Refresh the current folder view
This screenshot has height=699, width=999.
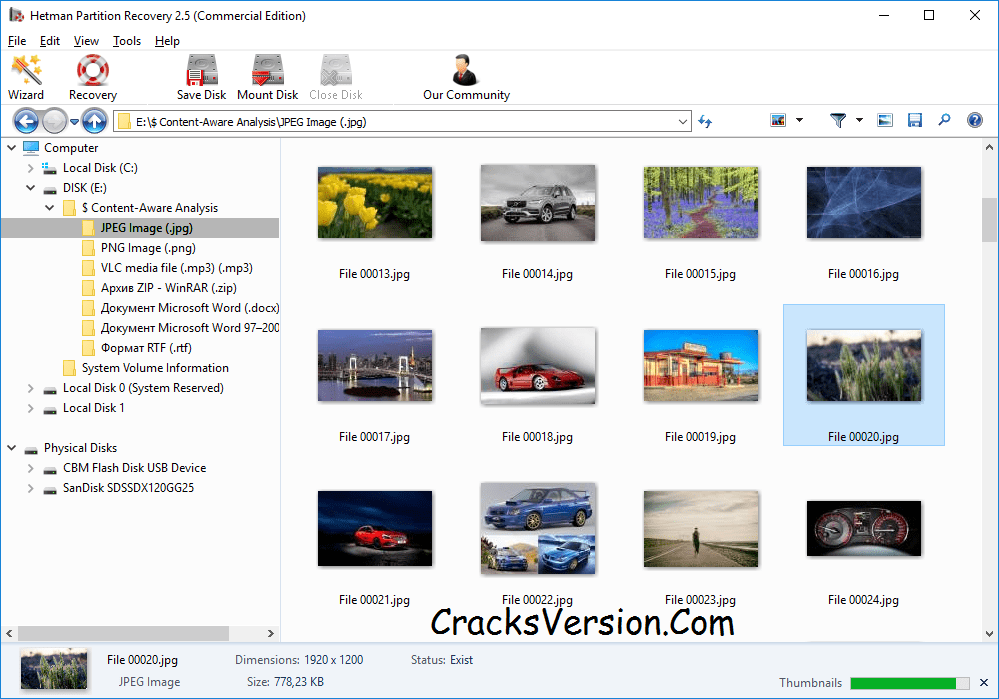point(705,121)
